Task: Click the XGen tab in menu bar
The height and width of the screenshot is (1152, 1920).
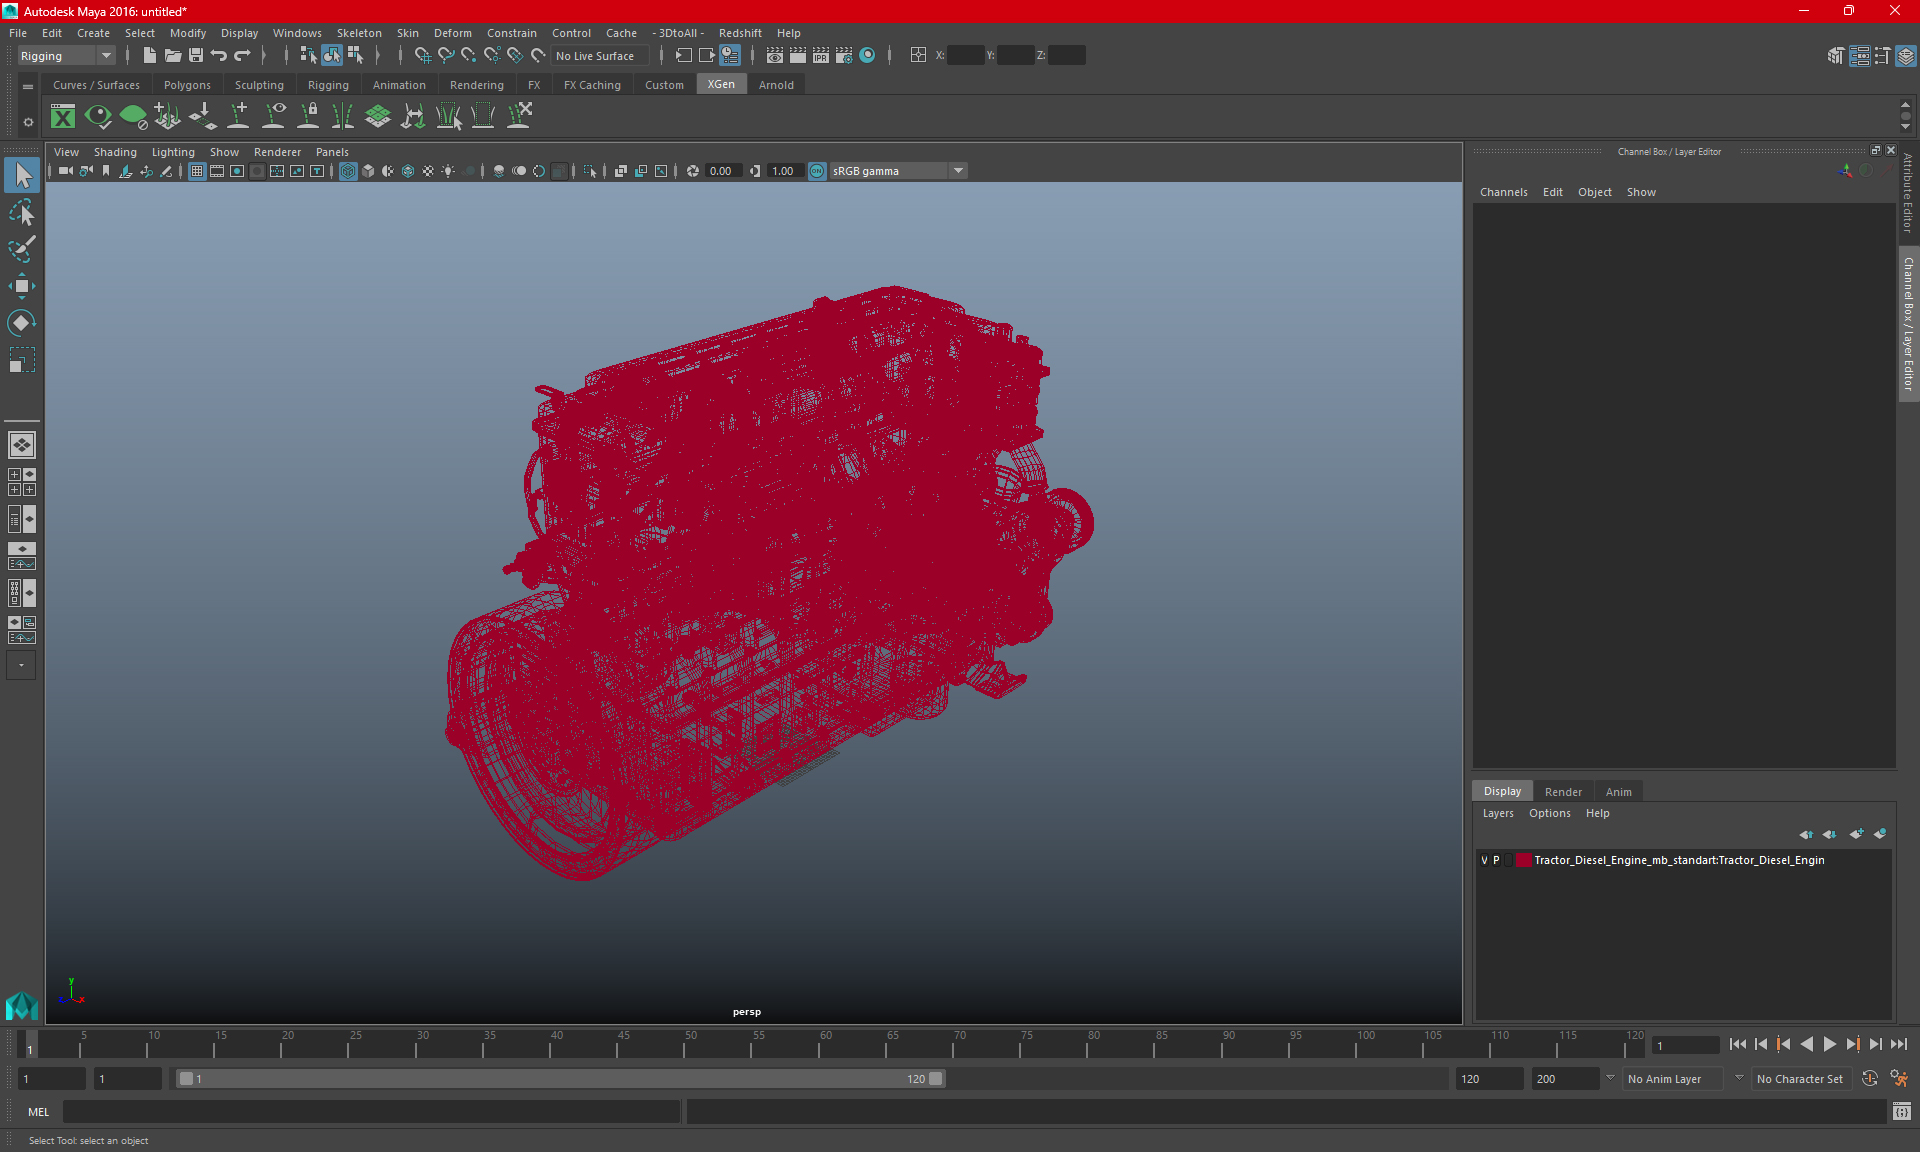Action: [x=720, y=85]
